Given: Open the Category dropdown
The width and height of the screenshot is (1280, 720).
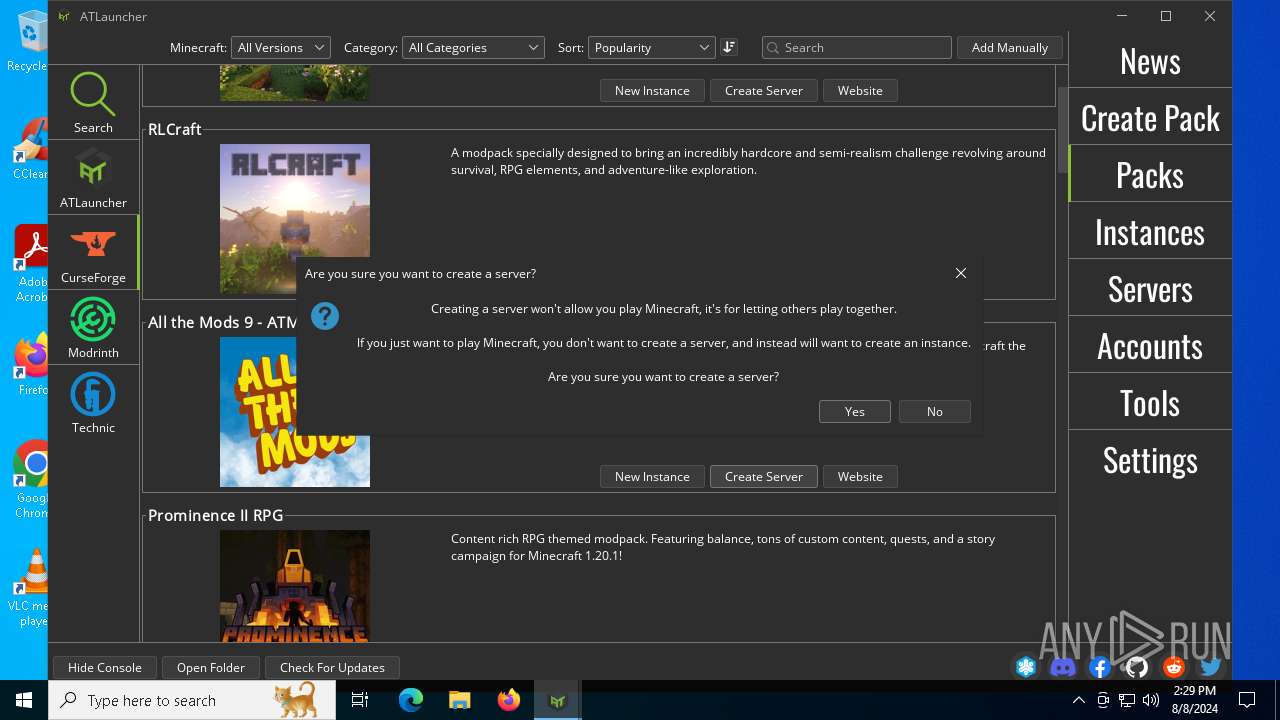Looking at the screenshot, I should (472, 47).
